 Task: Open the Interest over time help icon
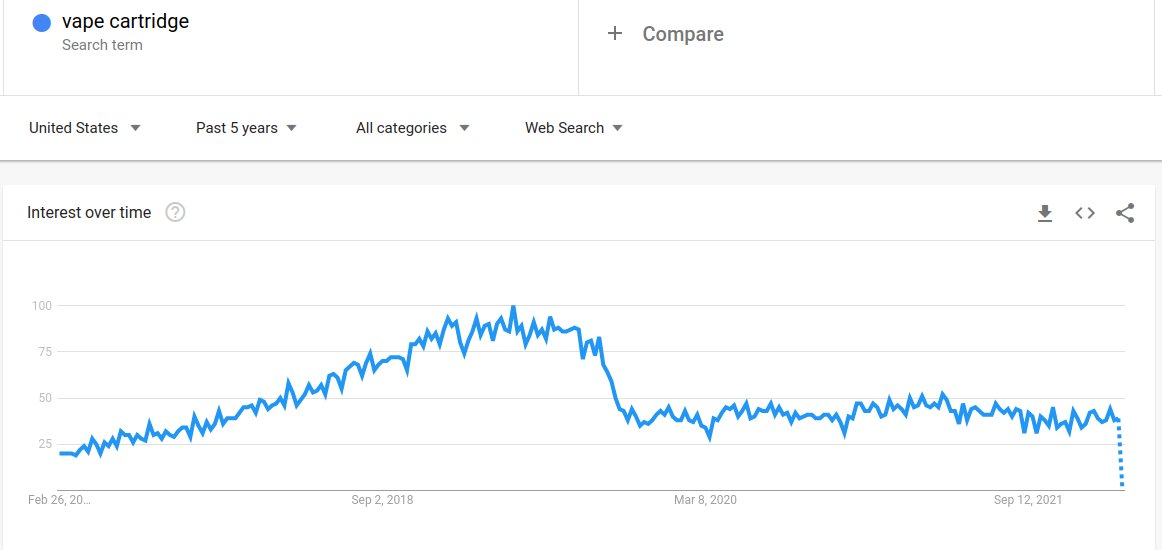click(175, 212)
